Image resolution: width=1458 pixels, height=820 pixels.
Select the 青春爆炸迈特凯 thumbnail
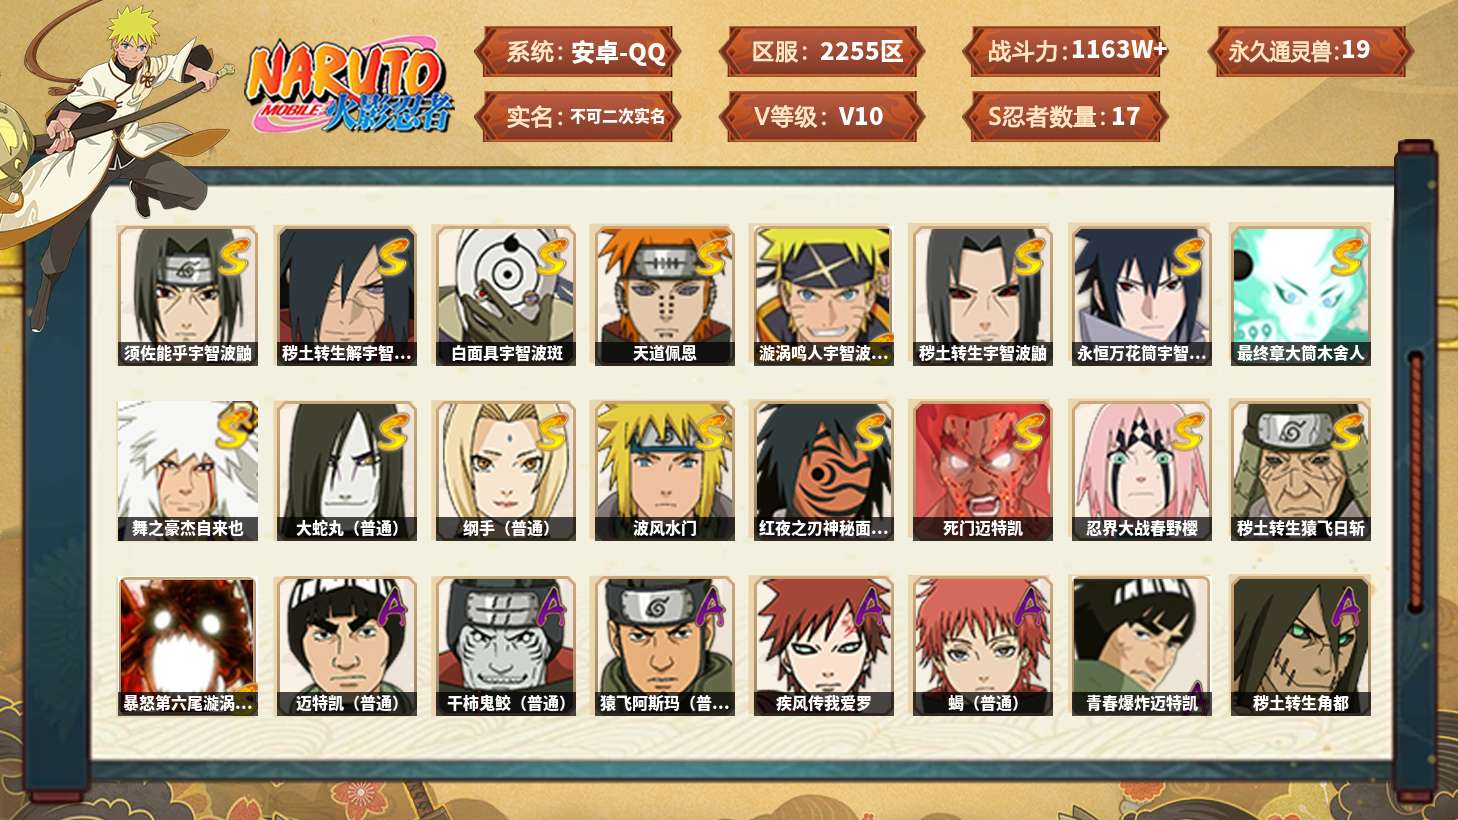pos(1141,646)
